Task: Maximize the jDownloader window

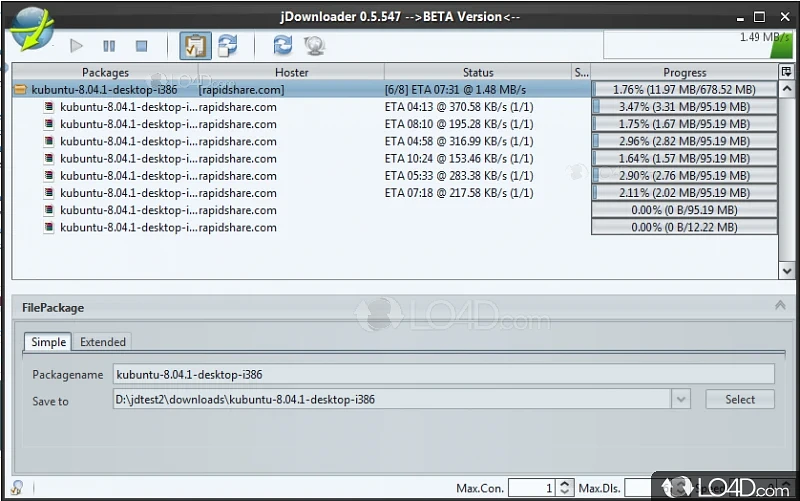Action: (759, 17)
